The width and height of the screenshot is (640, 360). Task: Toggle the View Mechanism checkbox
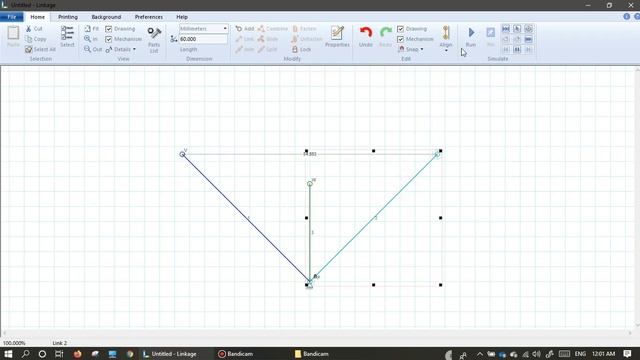point(109,39)
